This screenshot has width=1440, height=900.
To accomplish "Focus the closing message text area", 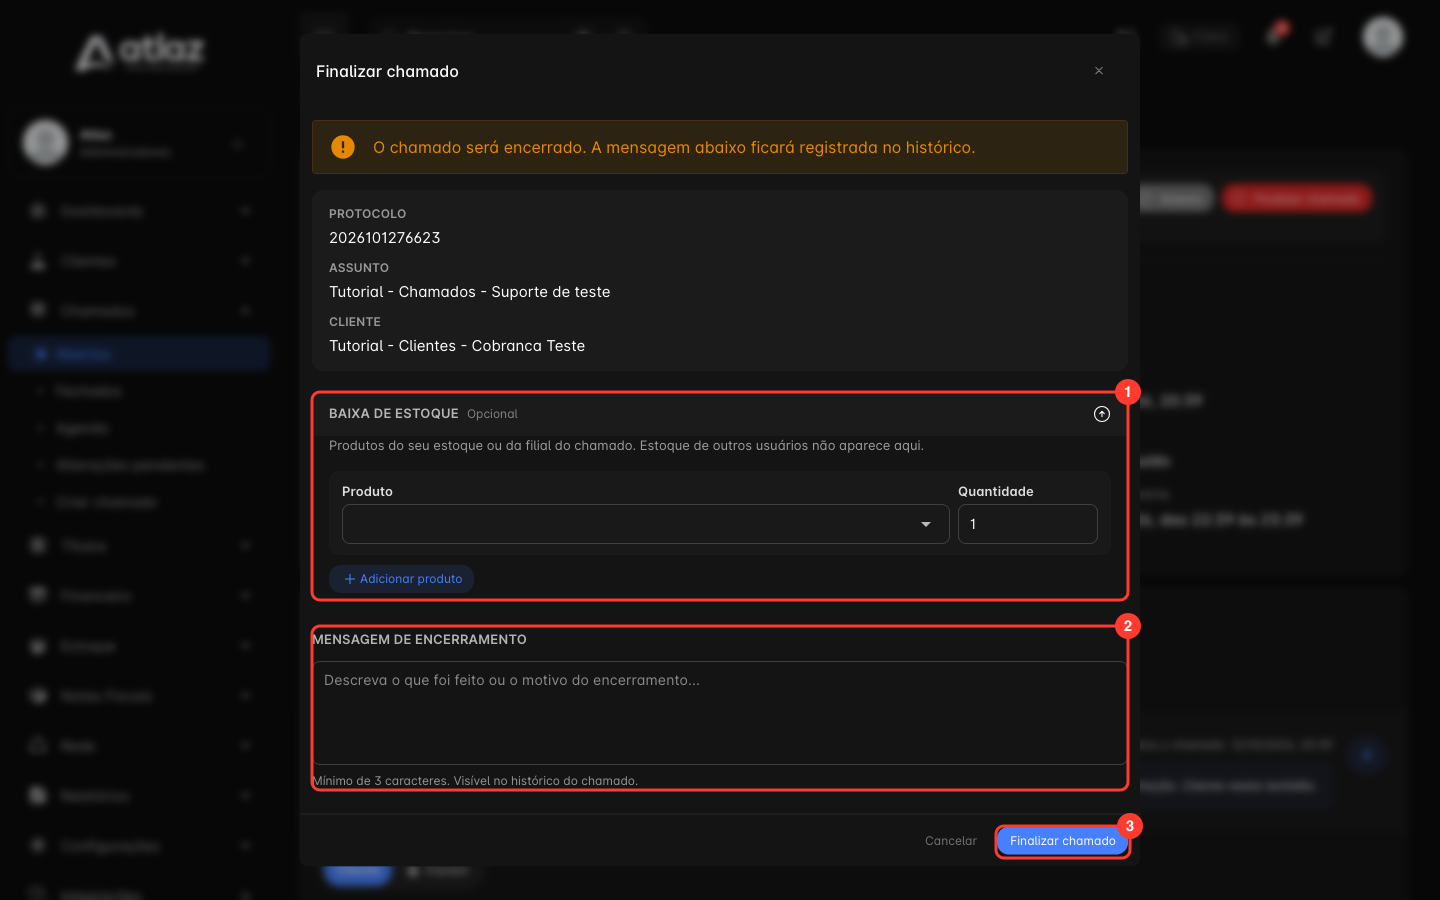I will pyautogui.click(x=720, y=713).
